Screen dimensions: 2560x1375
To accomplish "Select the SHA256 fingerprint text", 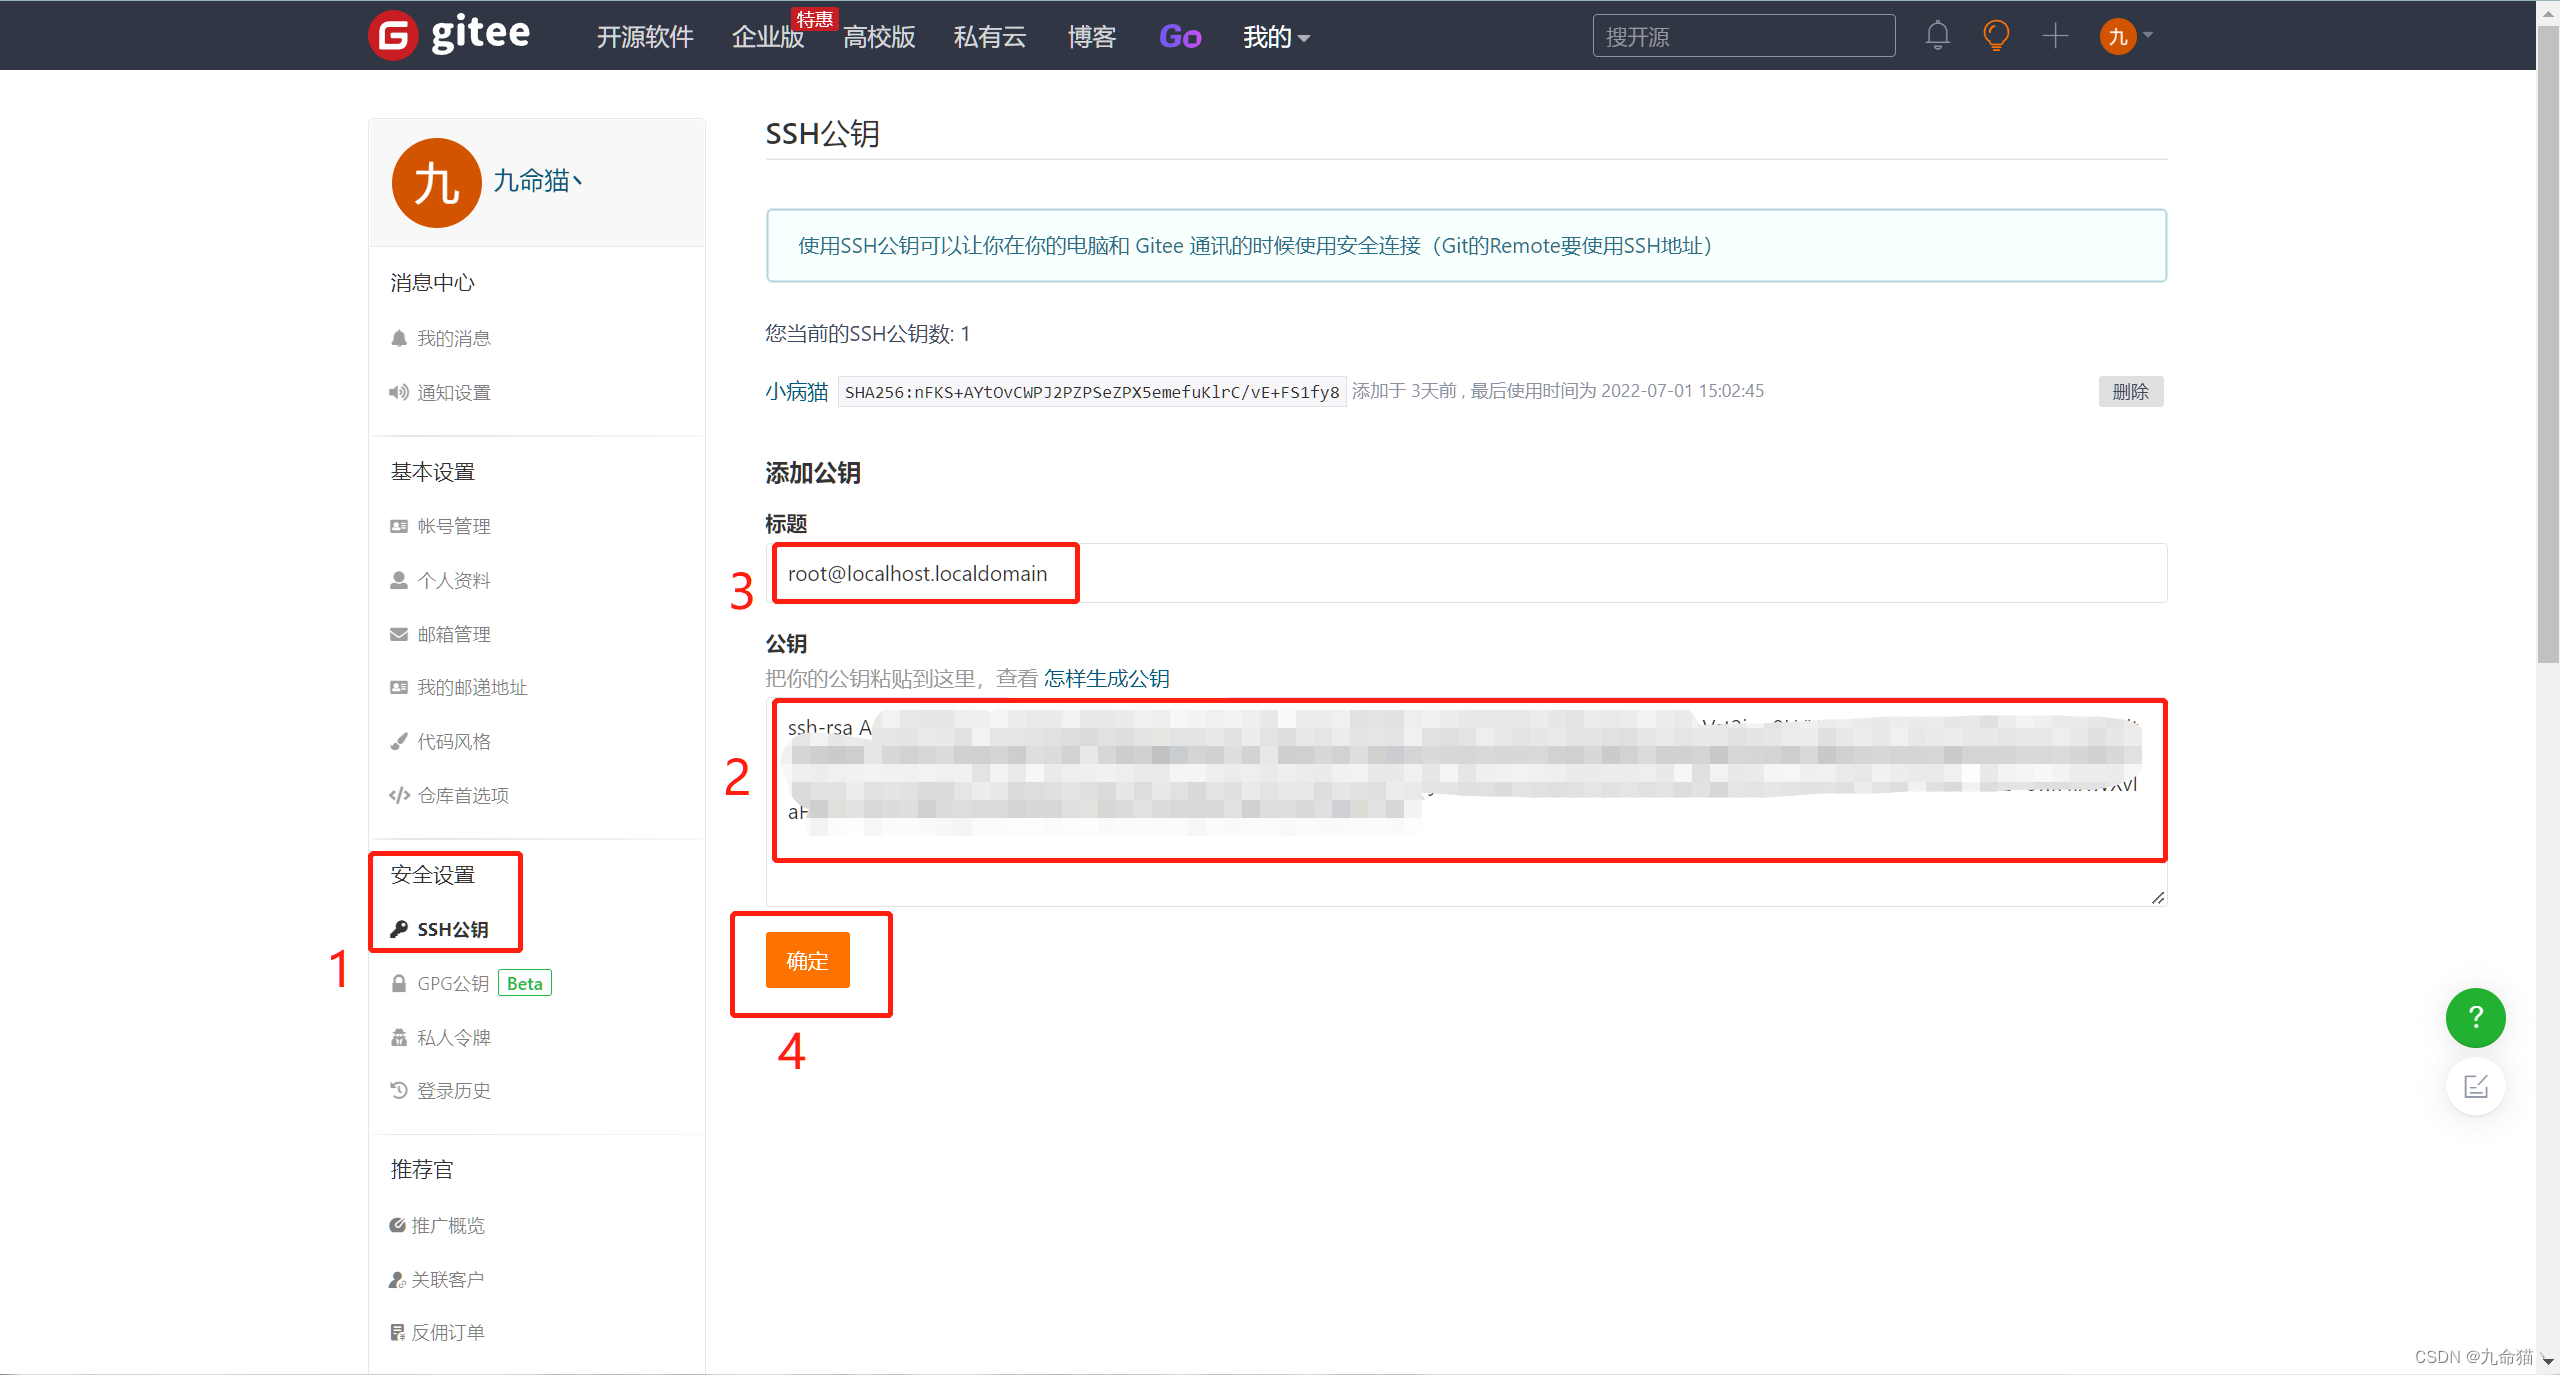I will (x=1092, y=391).
